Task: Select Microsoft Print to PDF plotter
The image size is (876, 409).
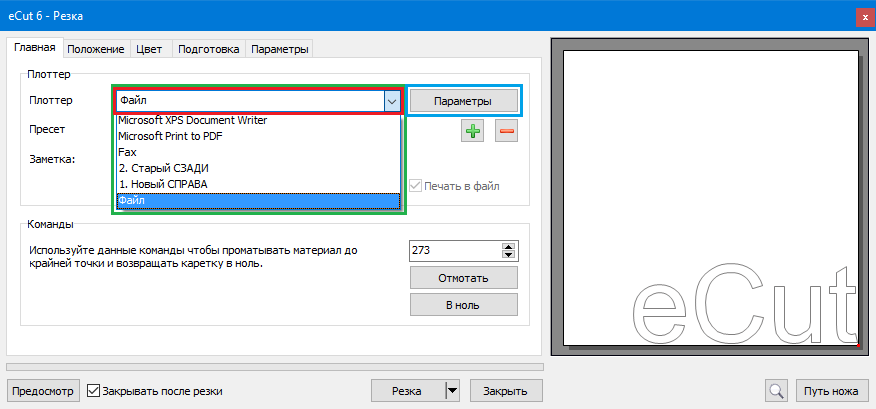Action: click(x=259, y=136)
